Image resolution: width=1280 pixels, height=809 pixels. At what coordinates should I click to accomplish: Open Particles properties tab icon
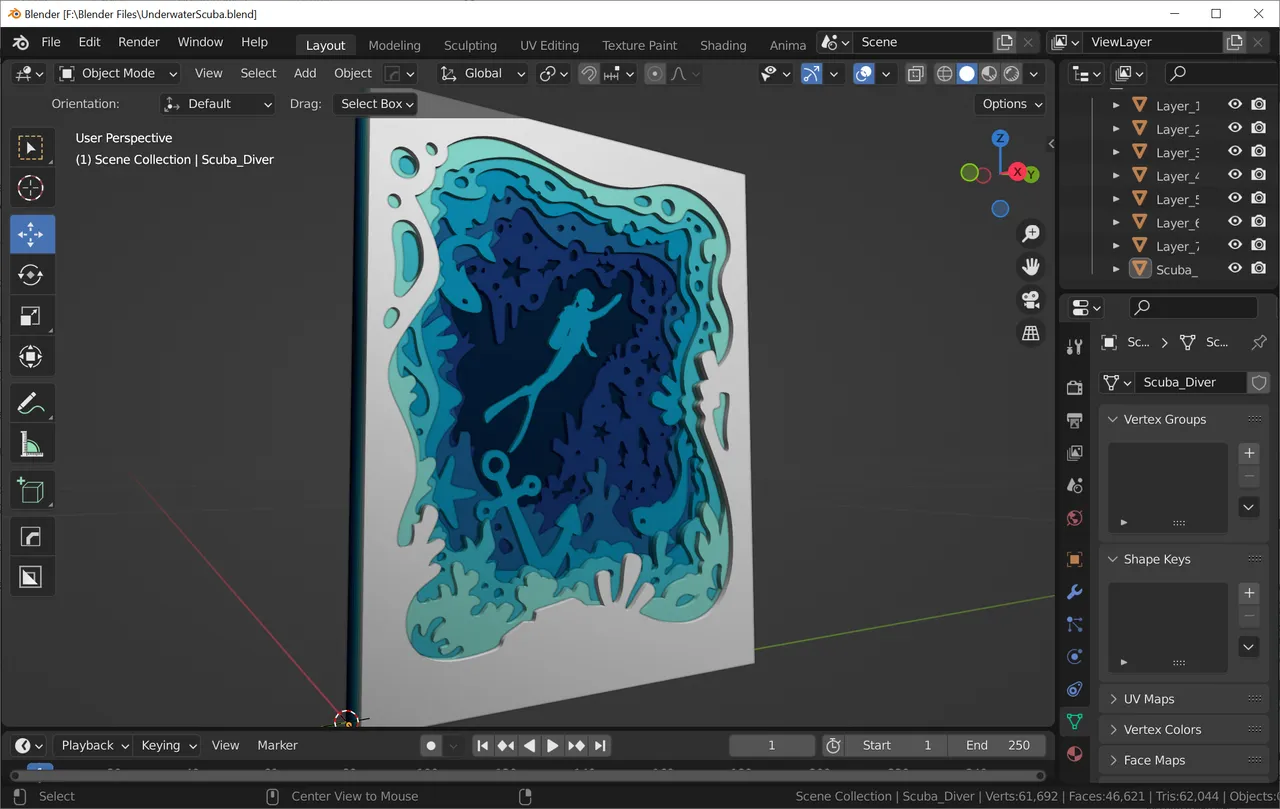[x=1075, y=625]
